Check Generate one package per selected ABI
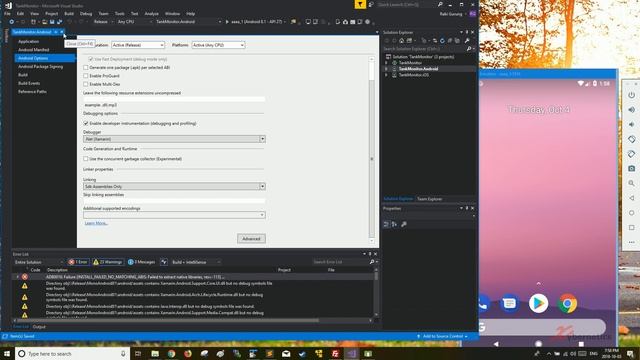The width and height of the screenshot is (640, 360). coord(86,67)
